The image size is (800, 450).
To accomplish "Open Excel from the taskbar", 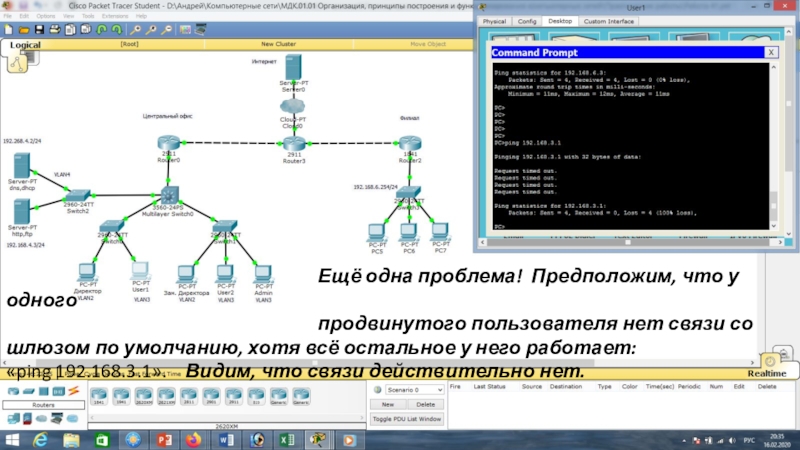I will pyautogui.click(x=287, y=440).
